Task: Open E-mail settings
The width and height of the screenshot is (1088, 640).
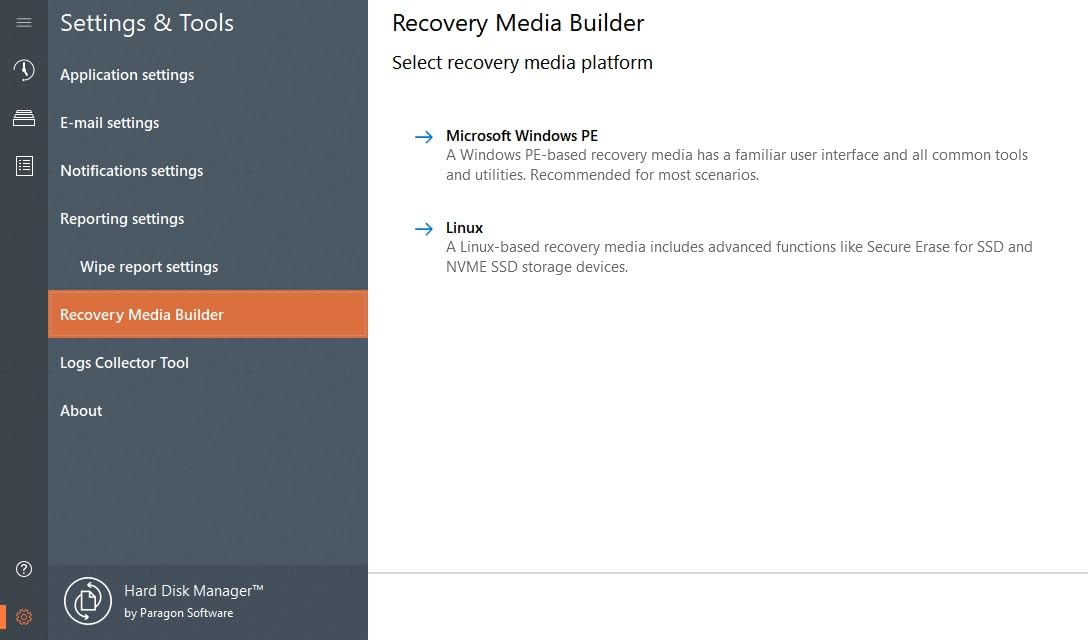Action: pos(207,123)
